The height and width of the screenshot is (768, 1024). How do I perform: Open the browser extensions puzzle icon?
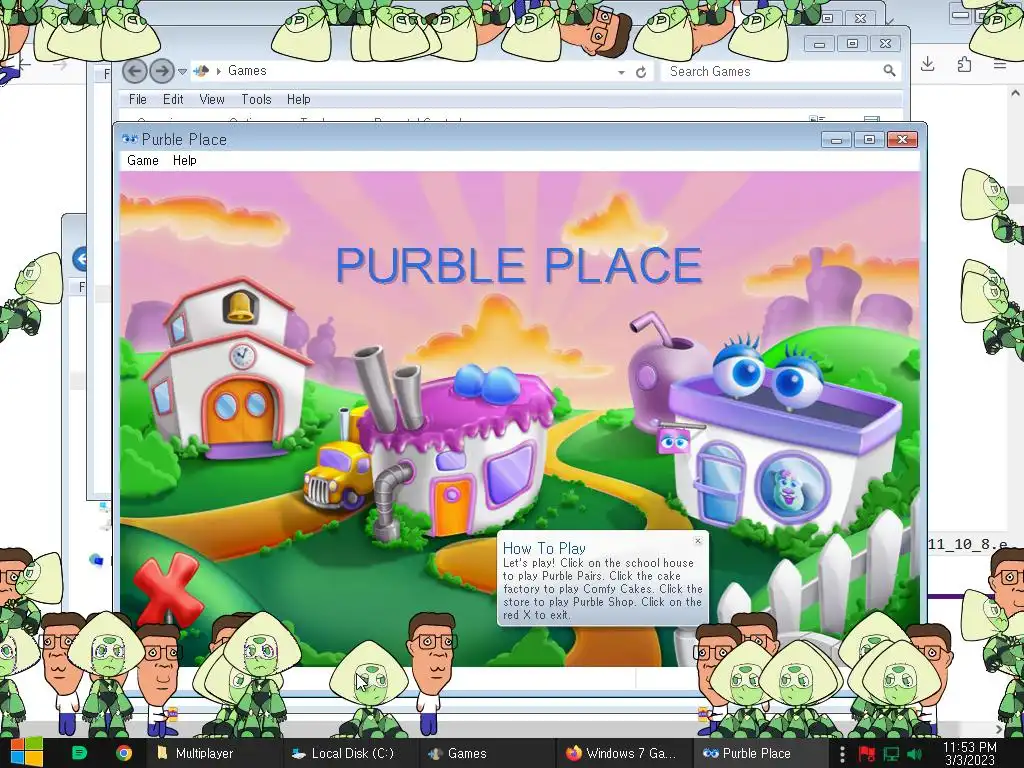point(964,64)
